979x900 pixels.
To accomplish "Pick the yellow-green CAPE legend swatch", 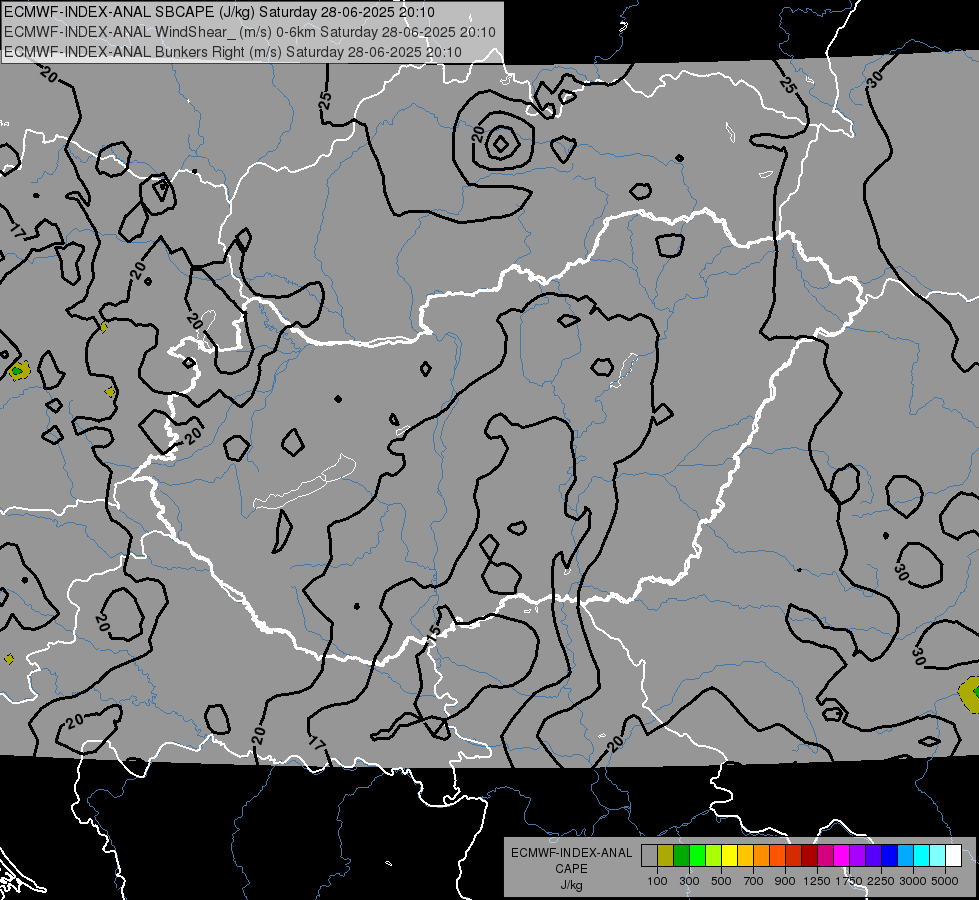I will coord(713,856).
